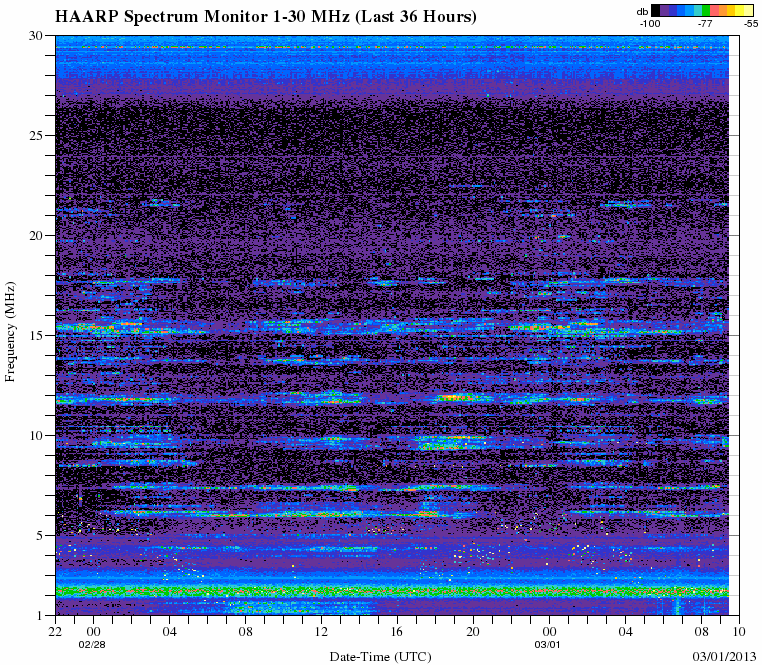The height and width of the screenshot is (665, 762).
Task: Click the '20' label on the time axis
Action: click(473, 631)
